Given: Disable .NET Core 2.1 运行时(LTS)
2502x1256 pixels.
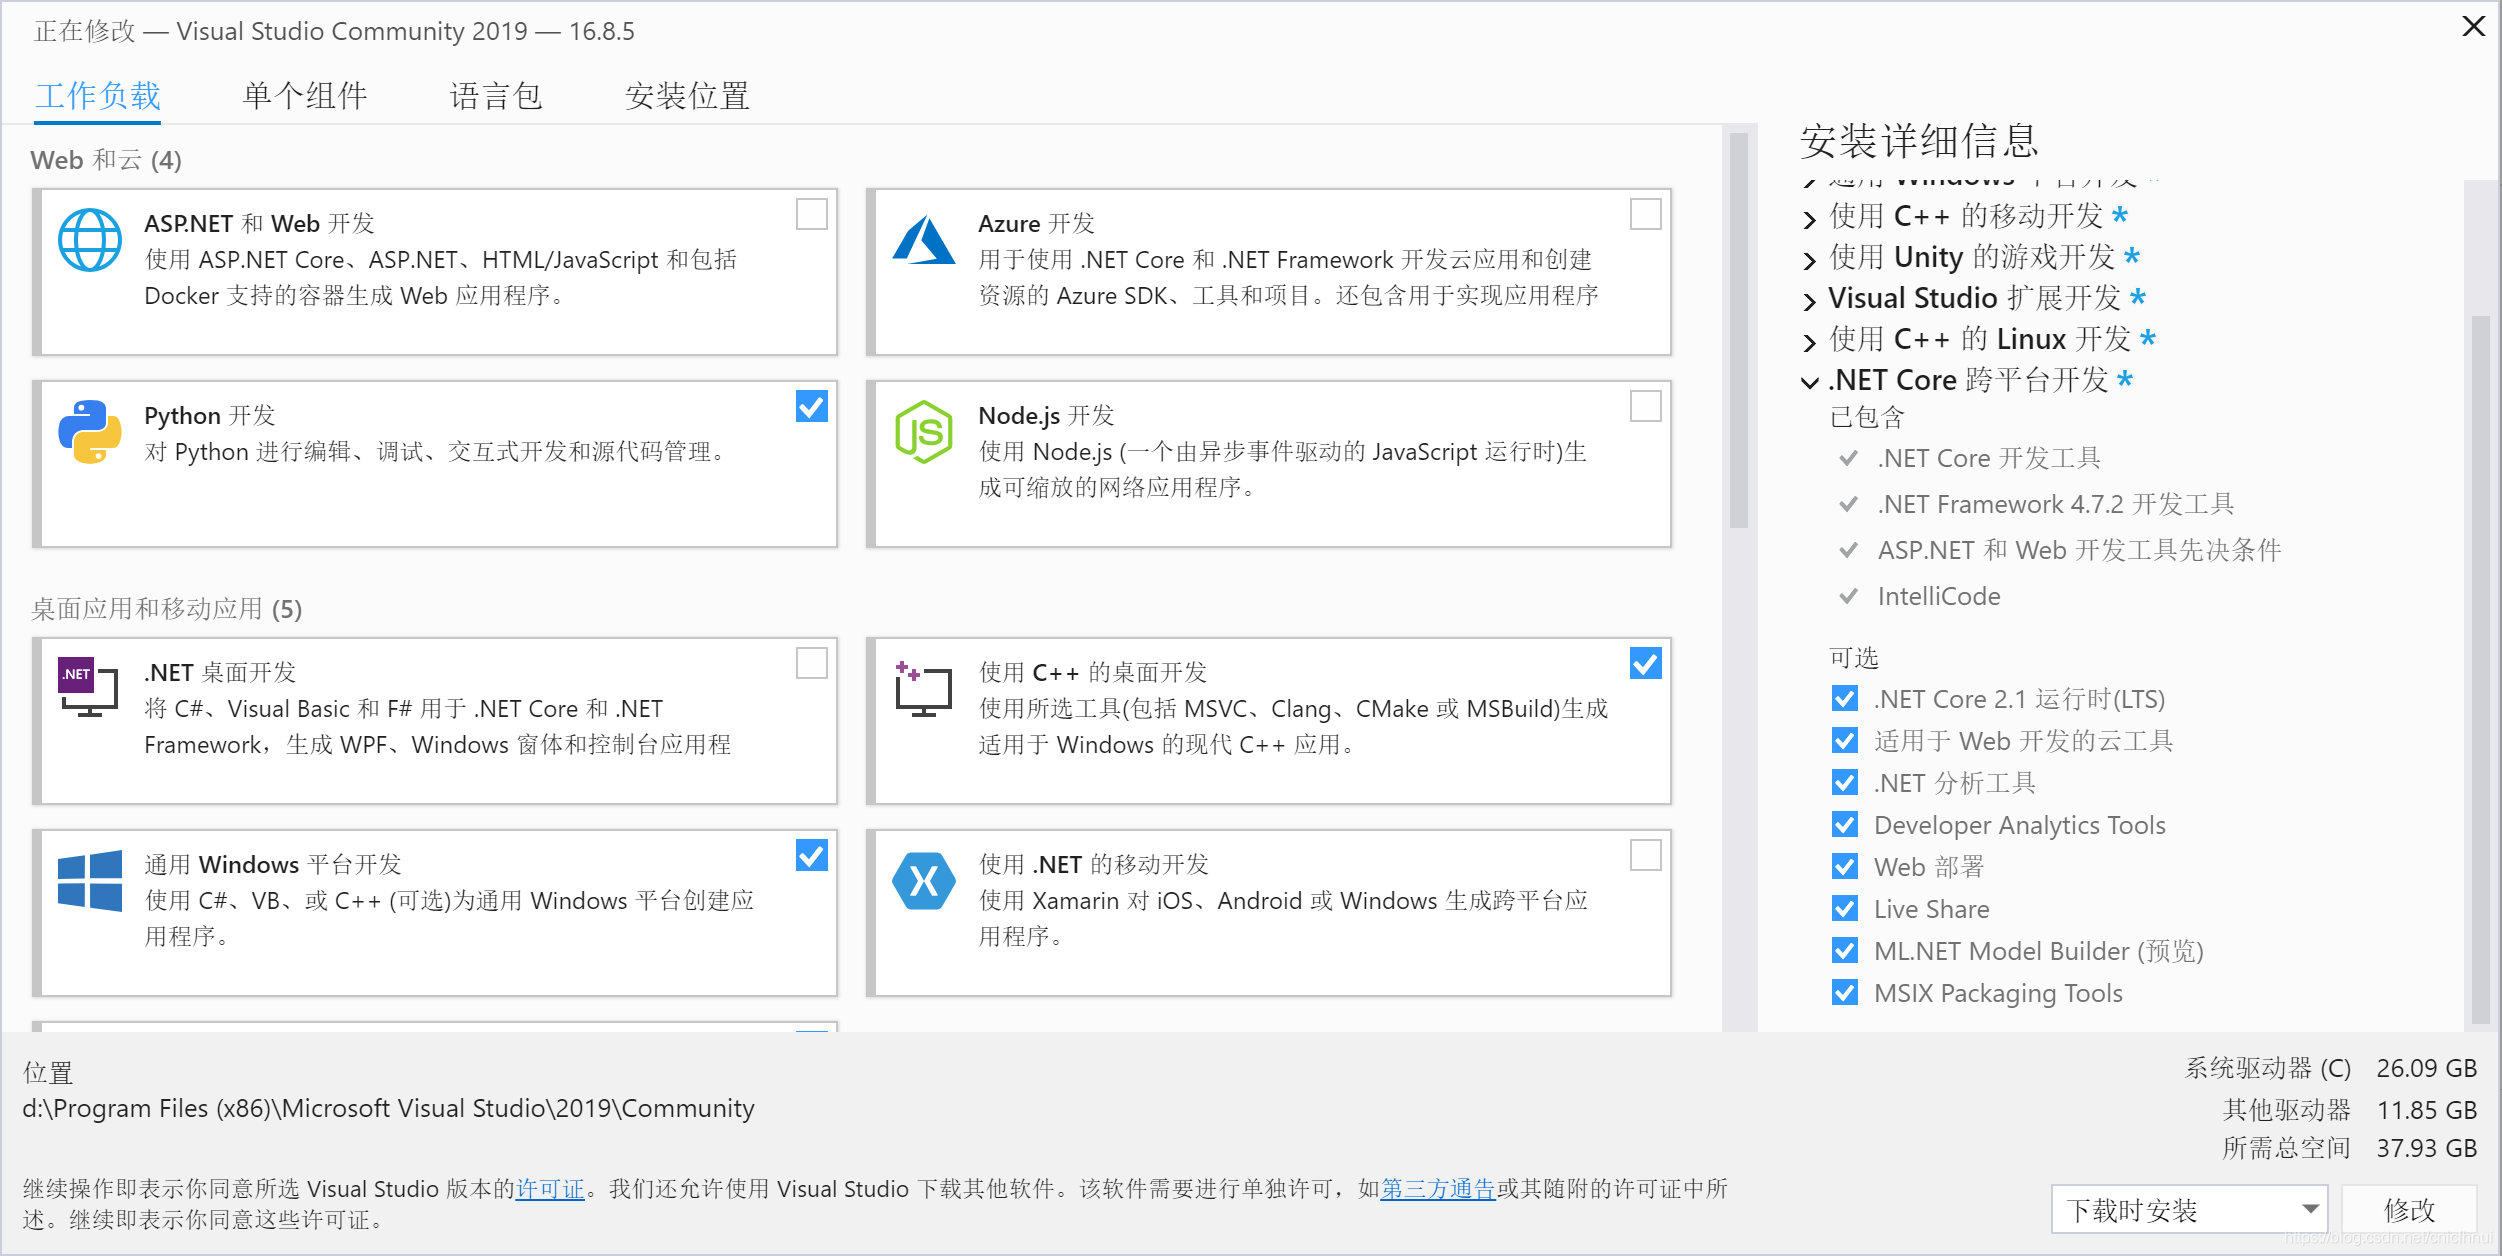Looking at the screenshot, I should 1845,698.
